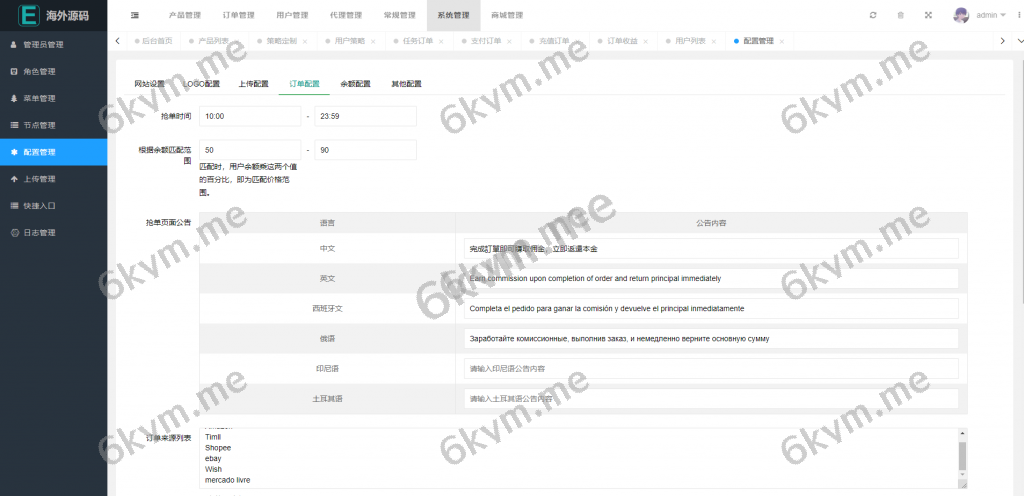Screen dimensions: 1024x496
Task: Click the 快捷入口 sidebar icon
Action: click(x=14, y=206)
